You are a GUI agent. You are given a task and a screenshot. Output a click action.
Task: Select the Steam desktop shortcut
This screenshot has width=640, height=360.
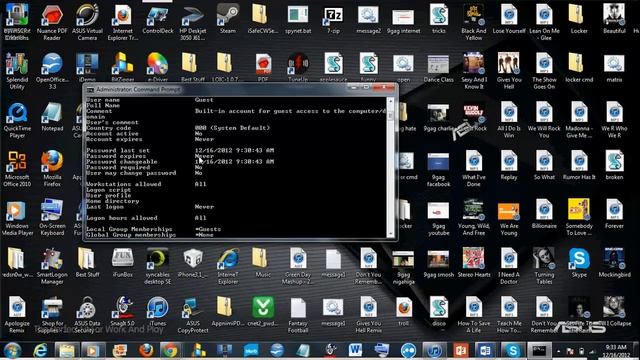tap(228, 19)
